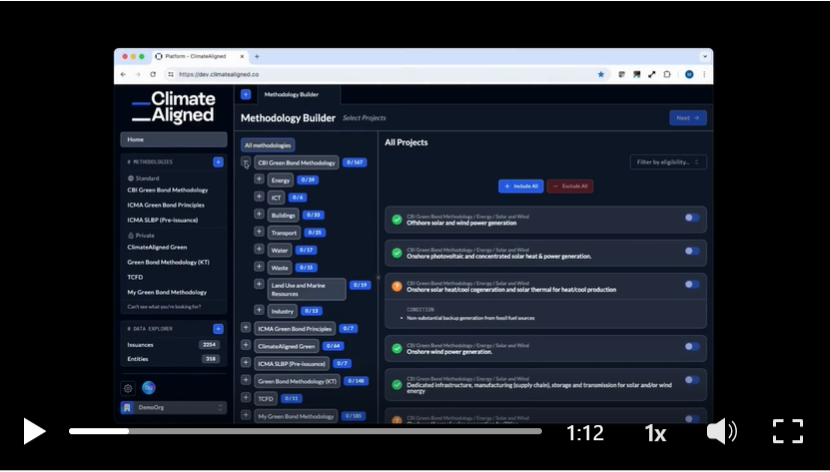This screenshot has width=830, height=472.
Task: Select the Transport tree item label
Action: (284, 233)
